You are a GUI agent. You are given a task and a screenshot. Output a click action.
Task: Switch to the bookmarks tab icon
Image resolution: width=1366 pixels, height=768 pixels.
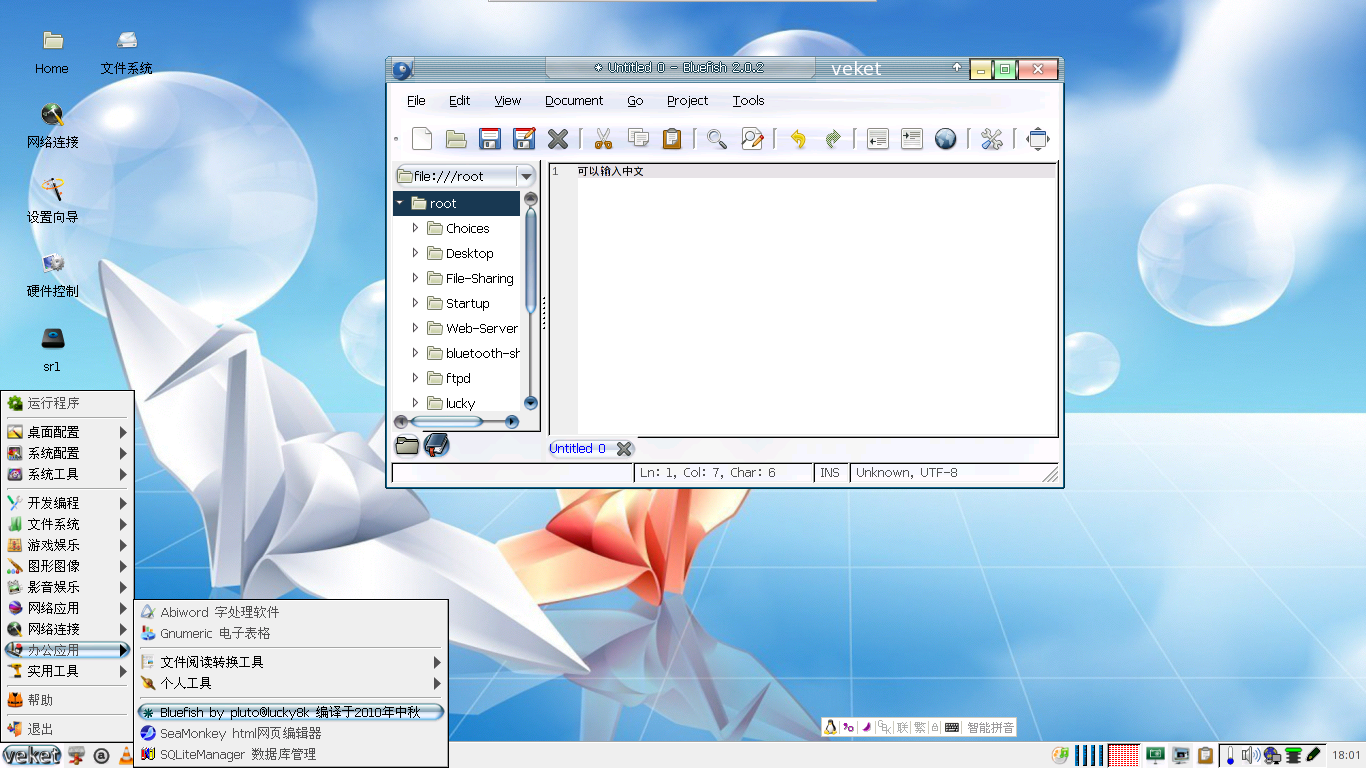coord(436,445)
